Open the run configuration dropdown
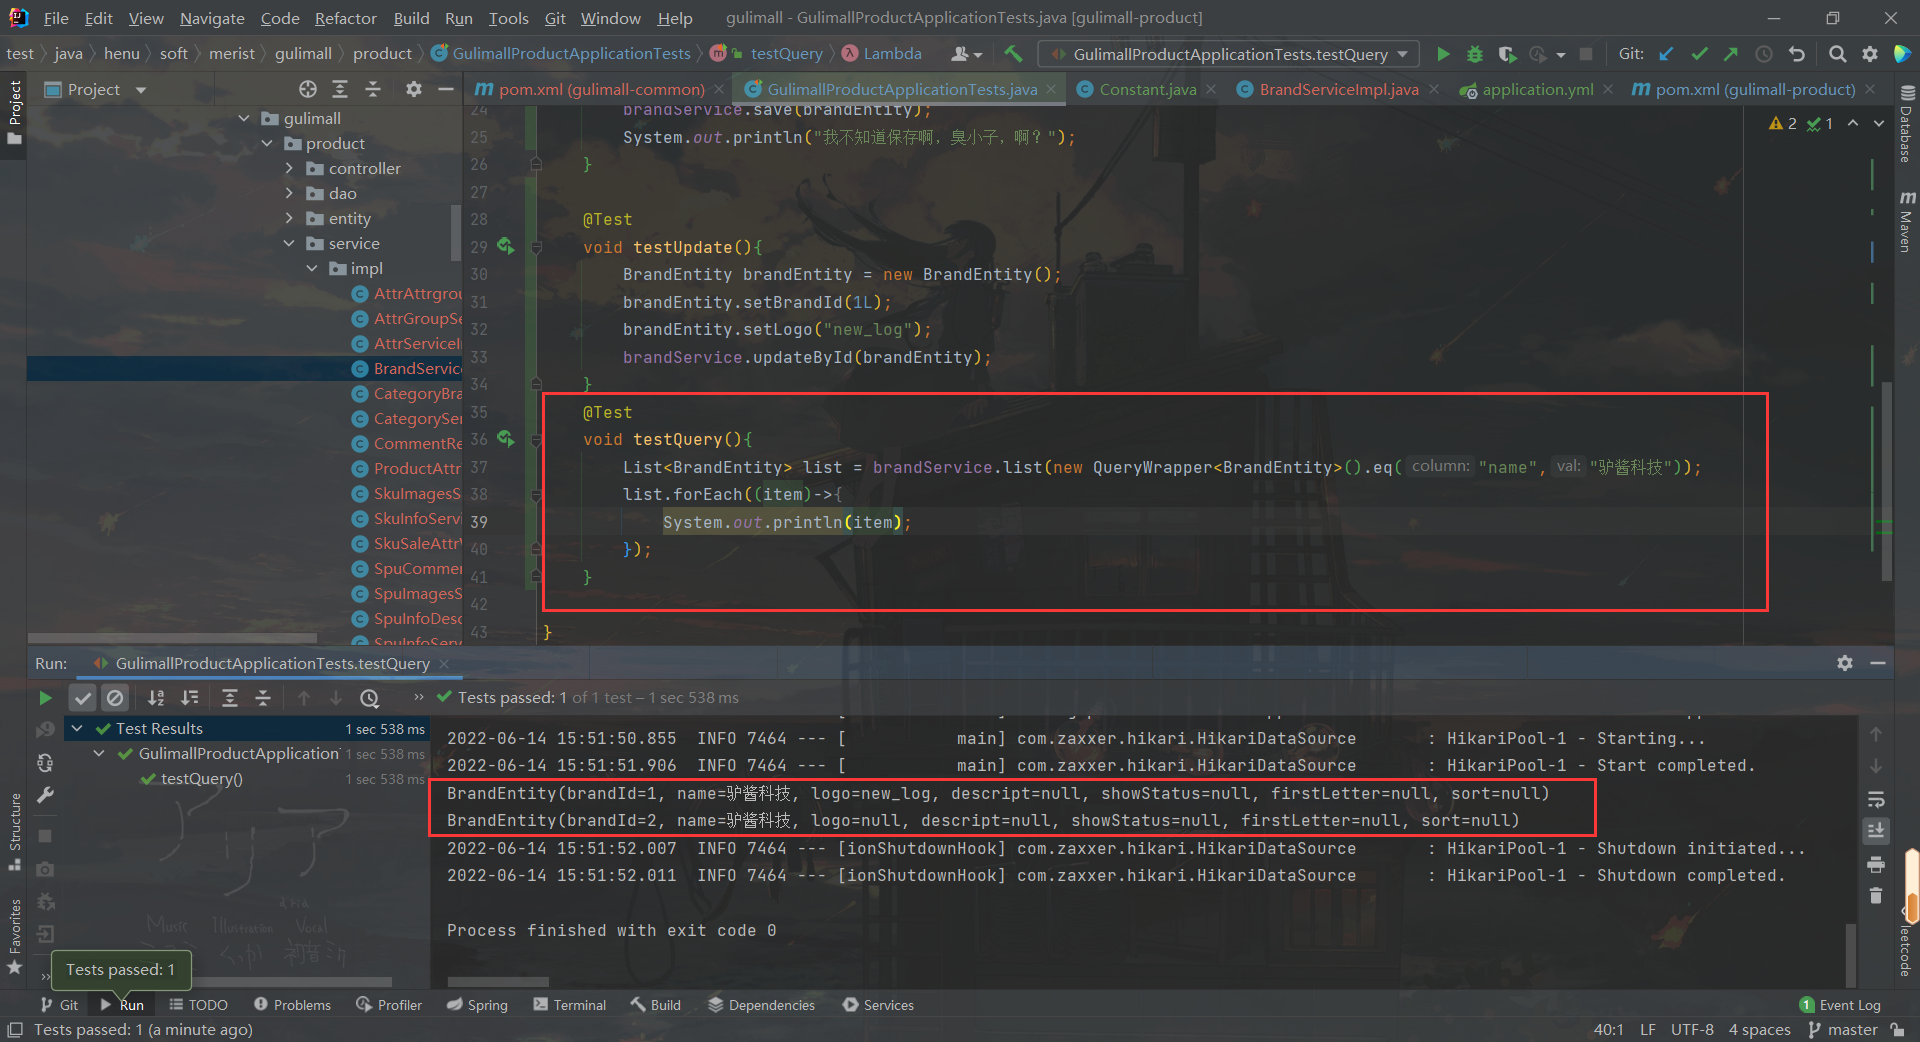1920x1042 pixels. click(x=1230, y=54)
